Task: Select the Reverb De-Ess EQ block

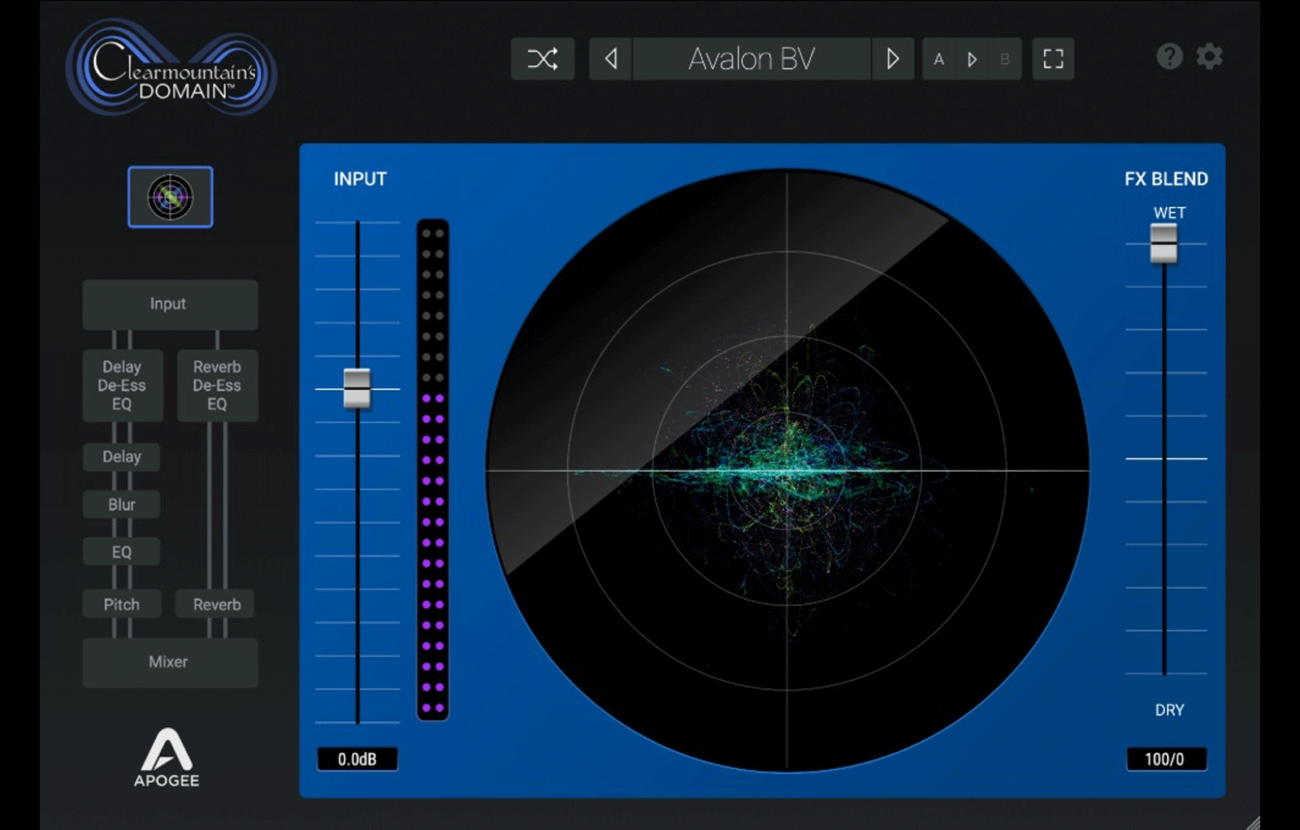Action: coord(217,385)
